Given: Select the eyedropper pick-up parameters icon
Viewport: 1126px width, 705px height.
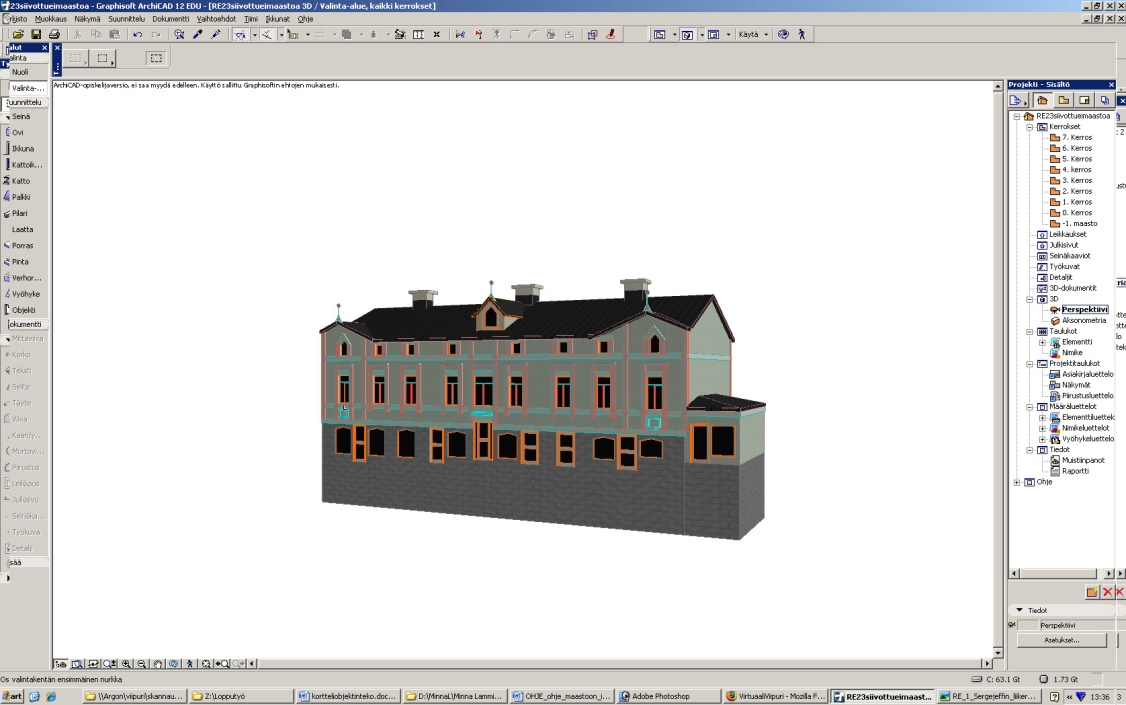Looking at the screenshot, I should click(197, 34).
